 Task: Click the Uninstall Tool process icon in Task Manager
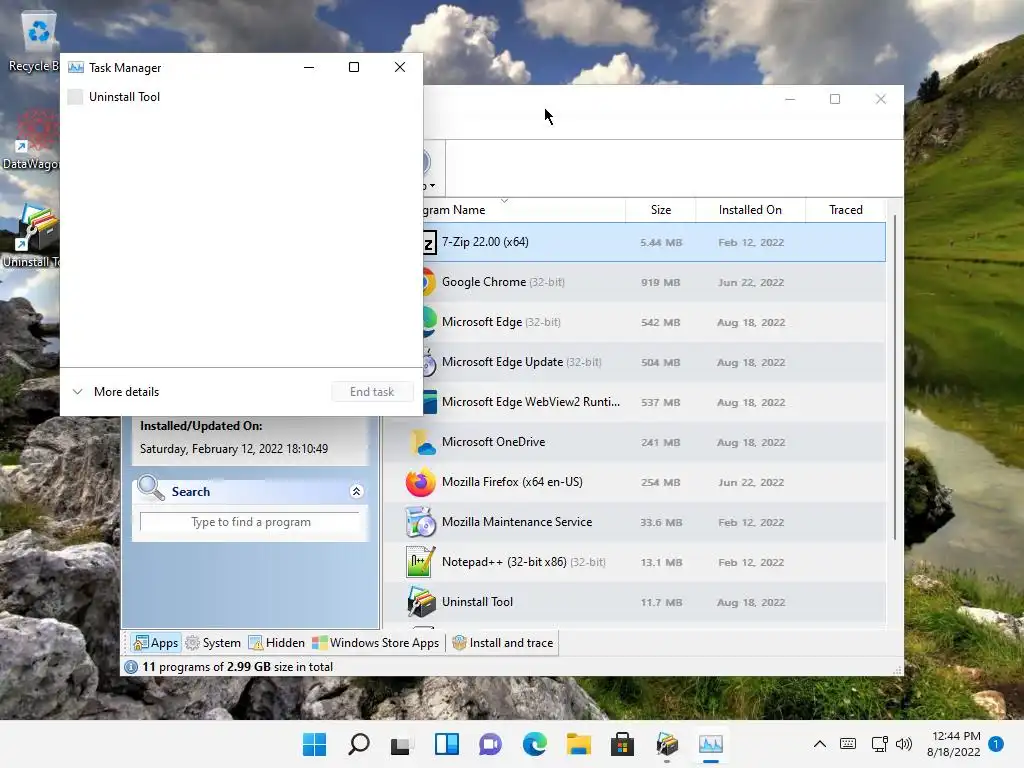coord(76,97)
